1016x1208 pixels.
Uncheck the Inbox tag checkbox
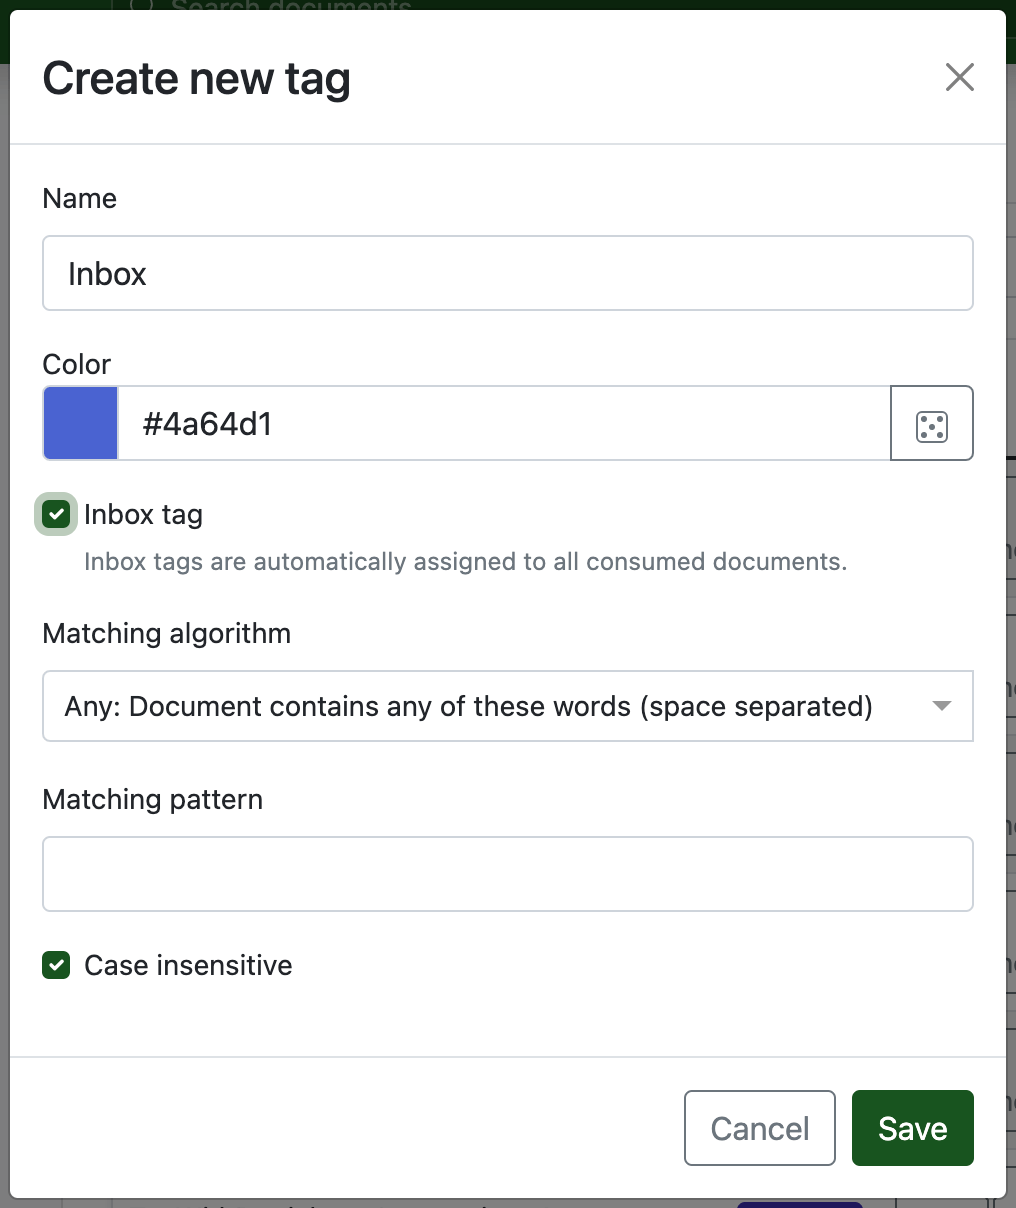56,515
